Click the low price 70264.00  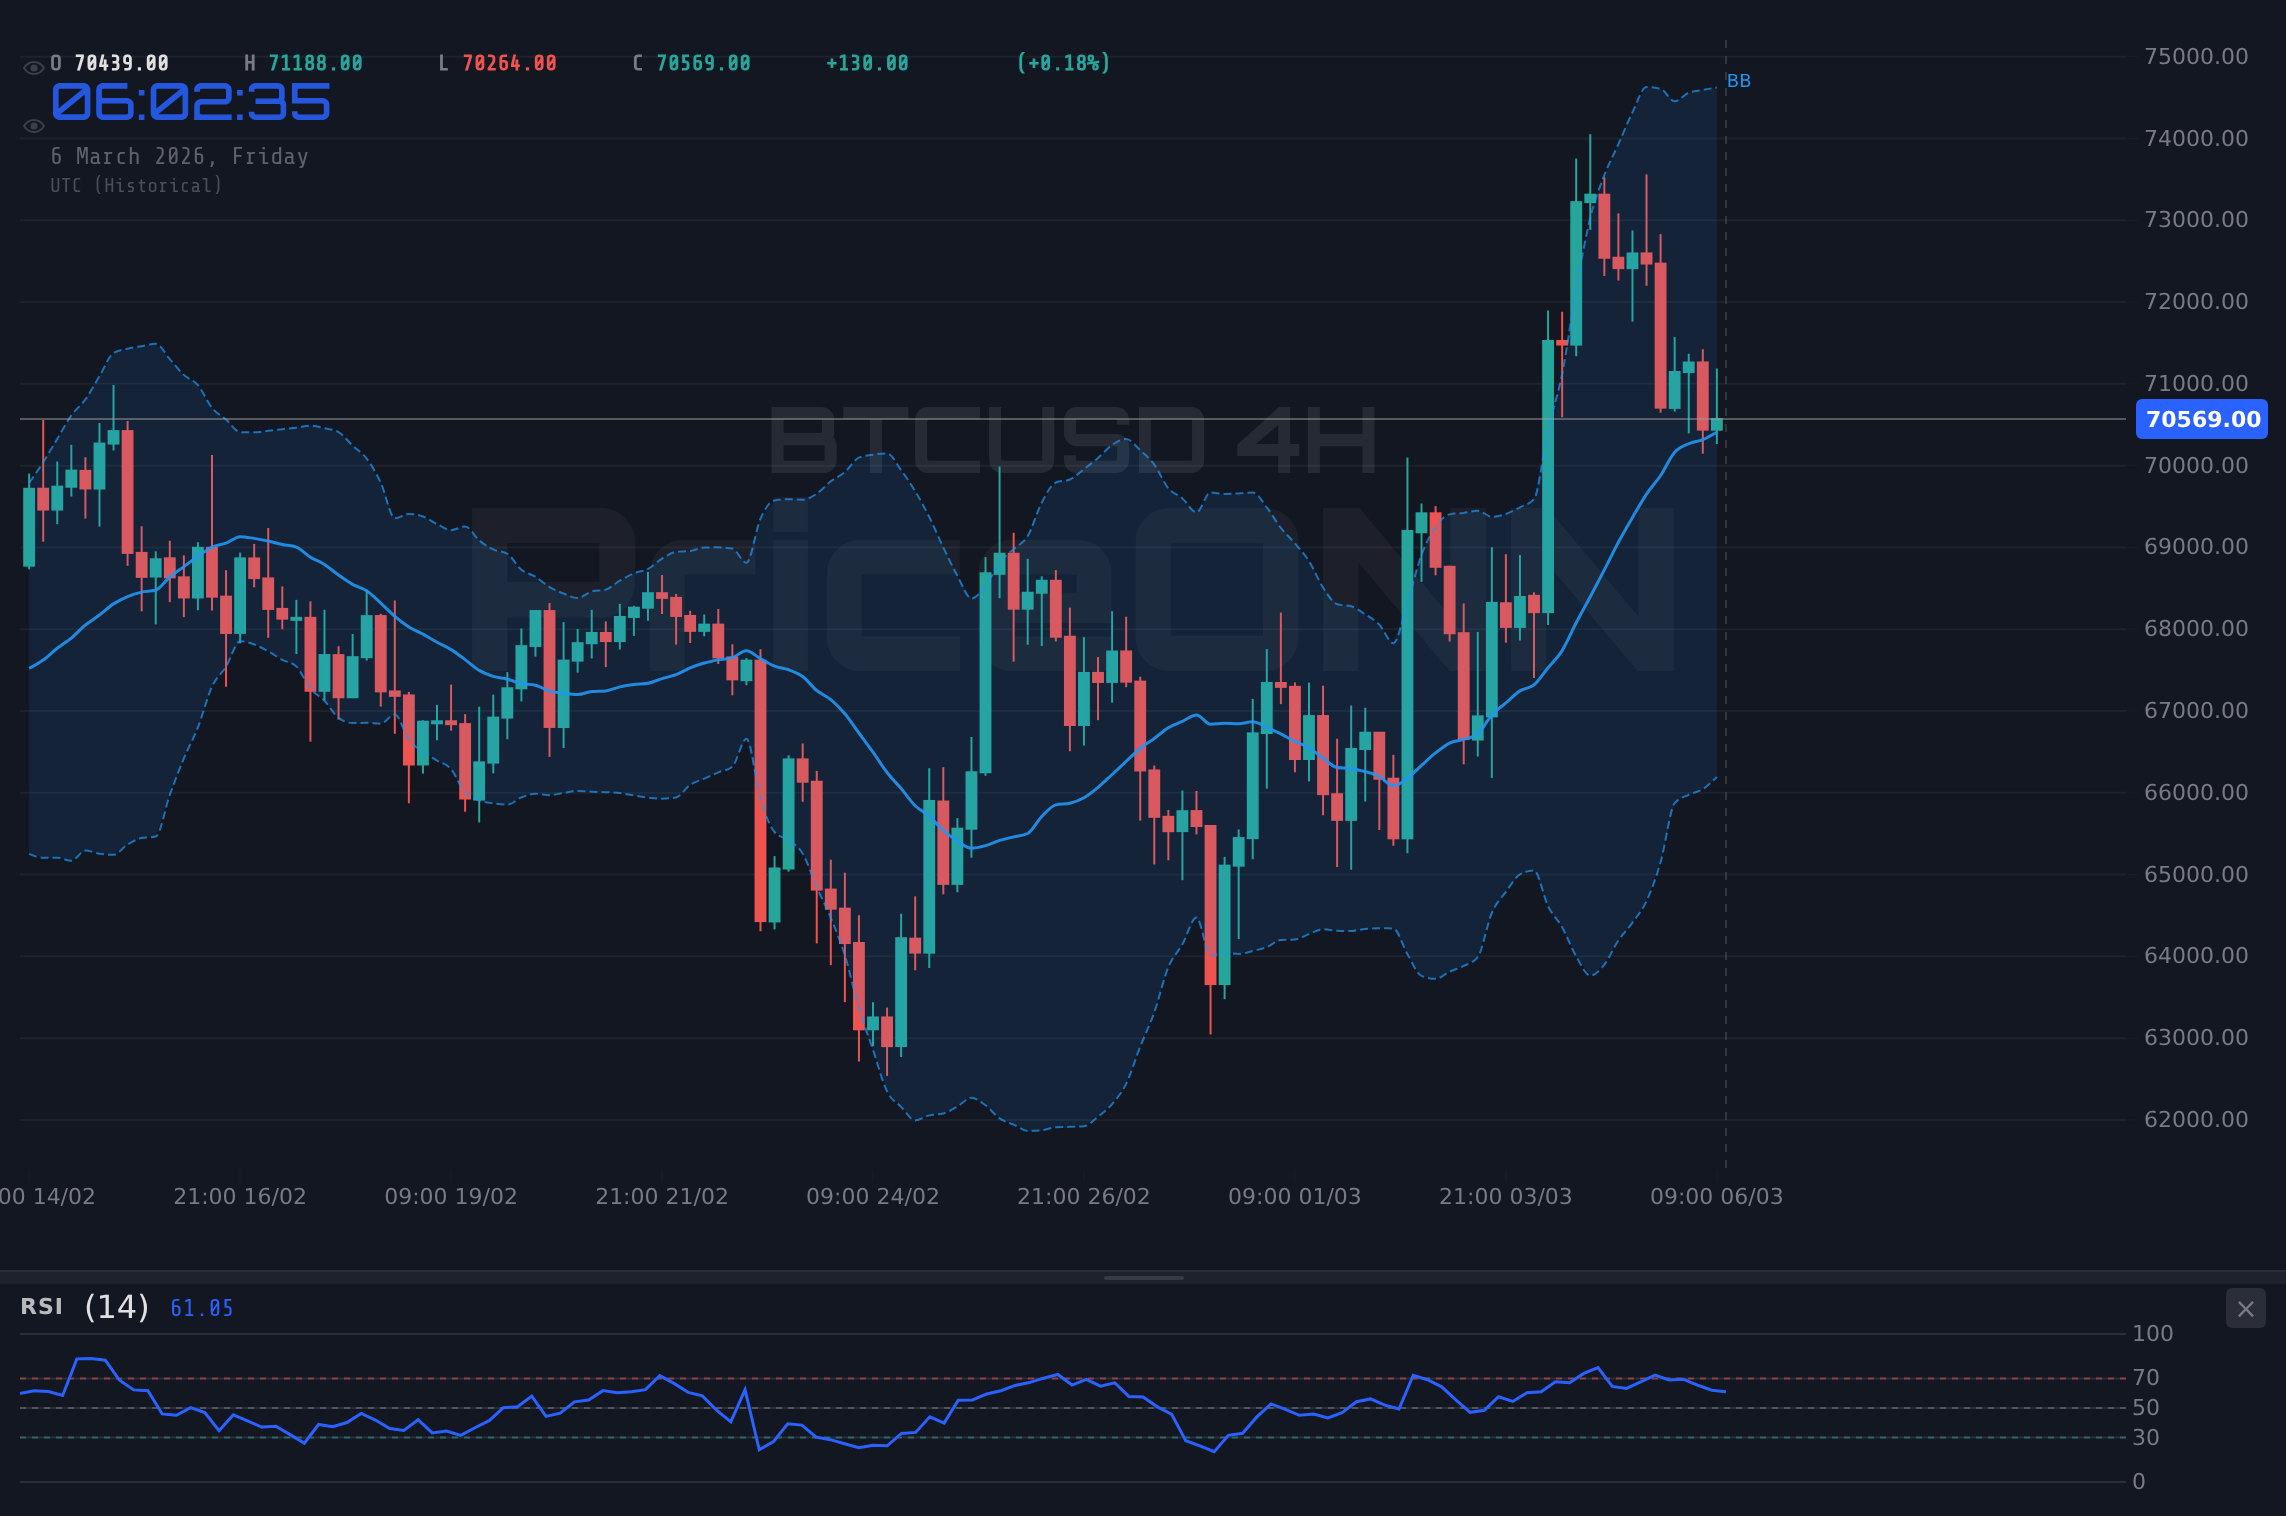(x=509, y=63)
